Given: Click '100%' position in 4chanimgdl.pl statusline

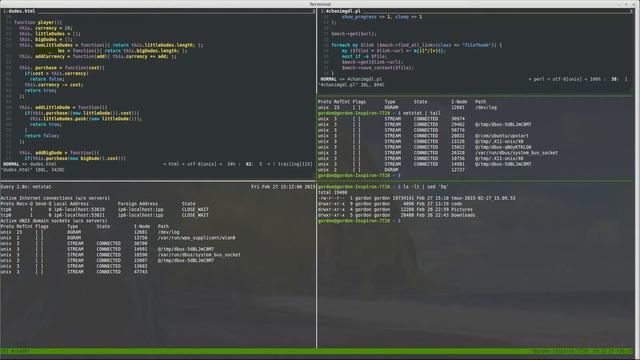Looking at the screenshot, I should coord(595,79).
